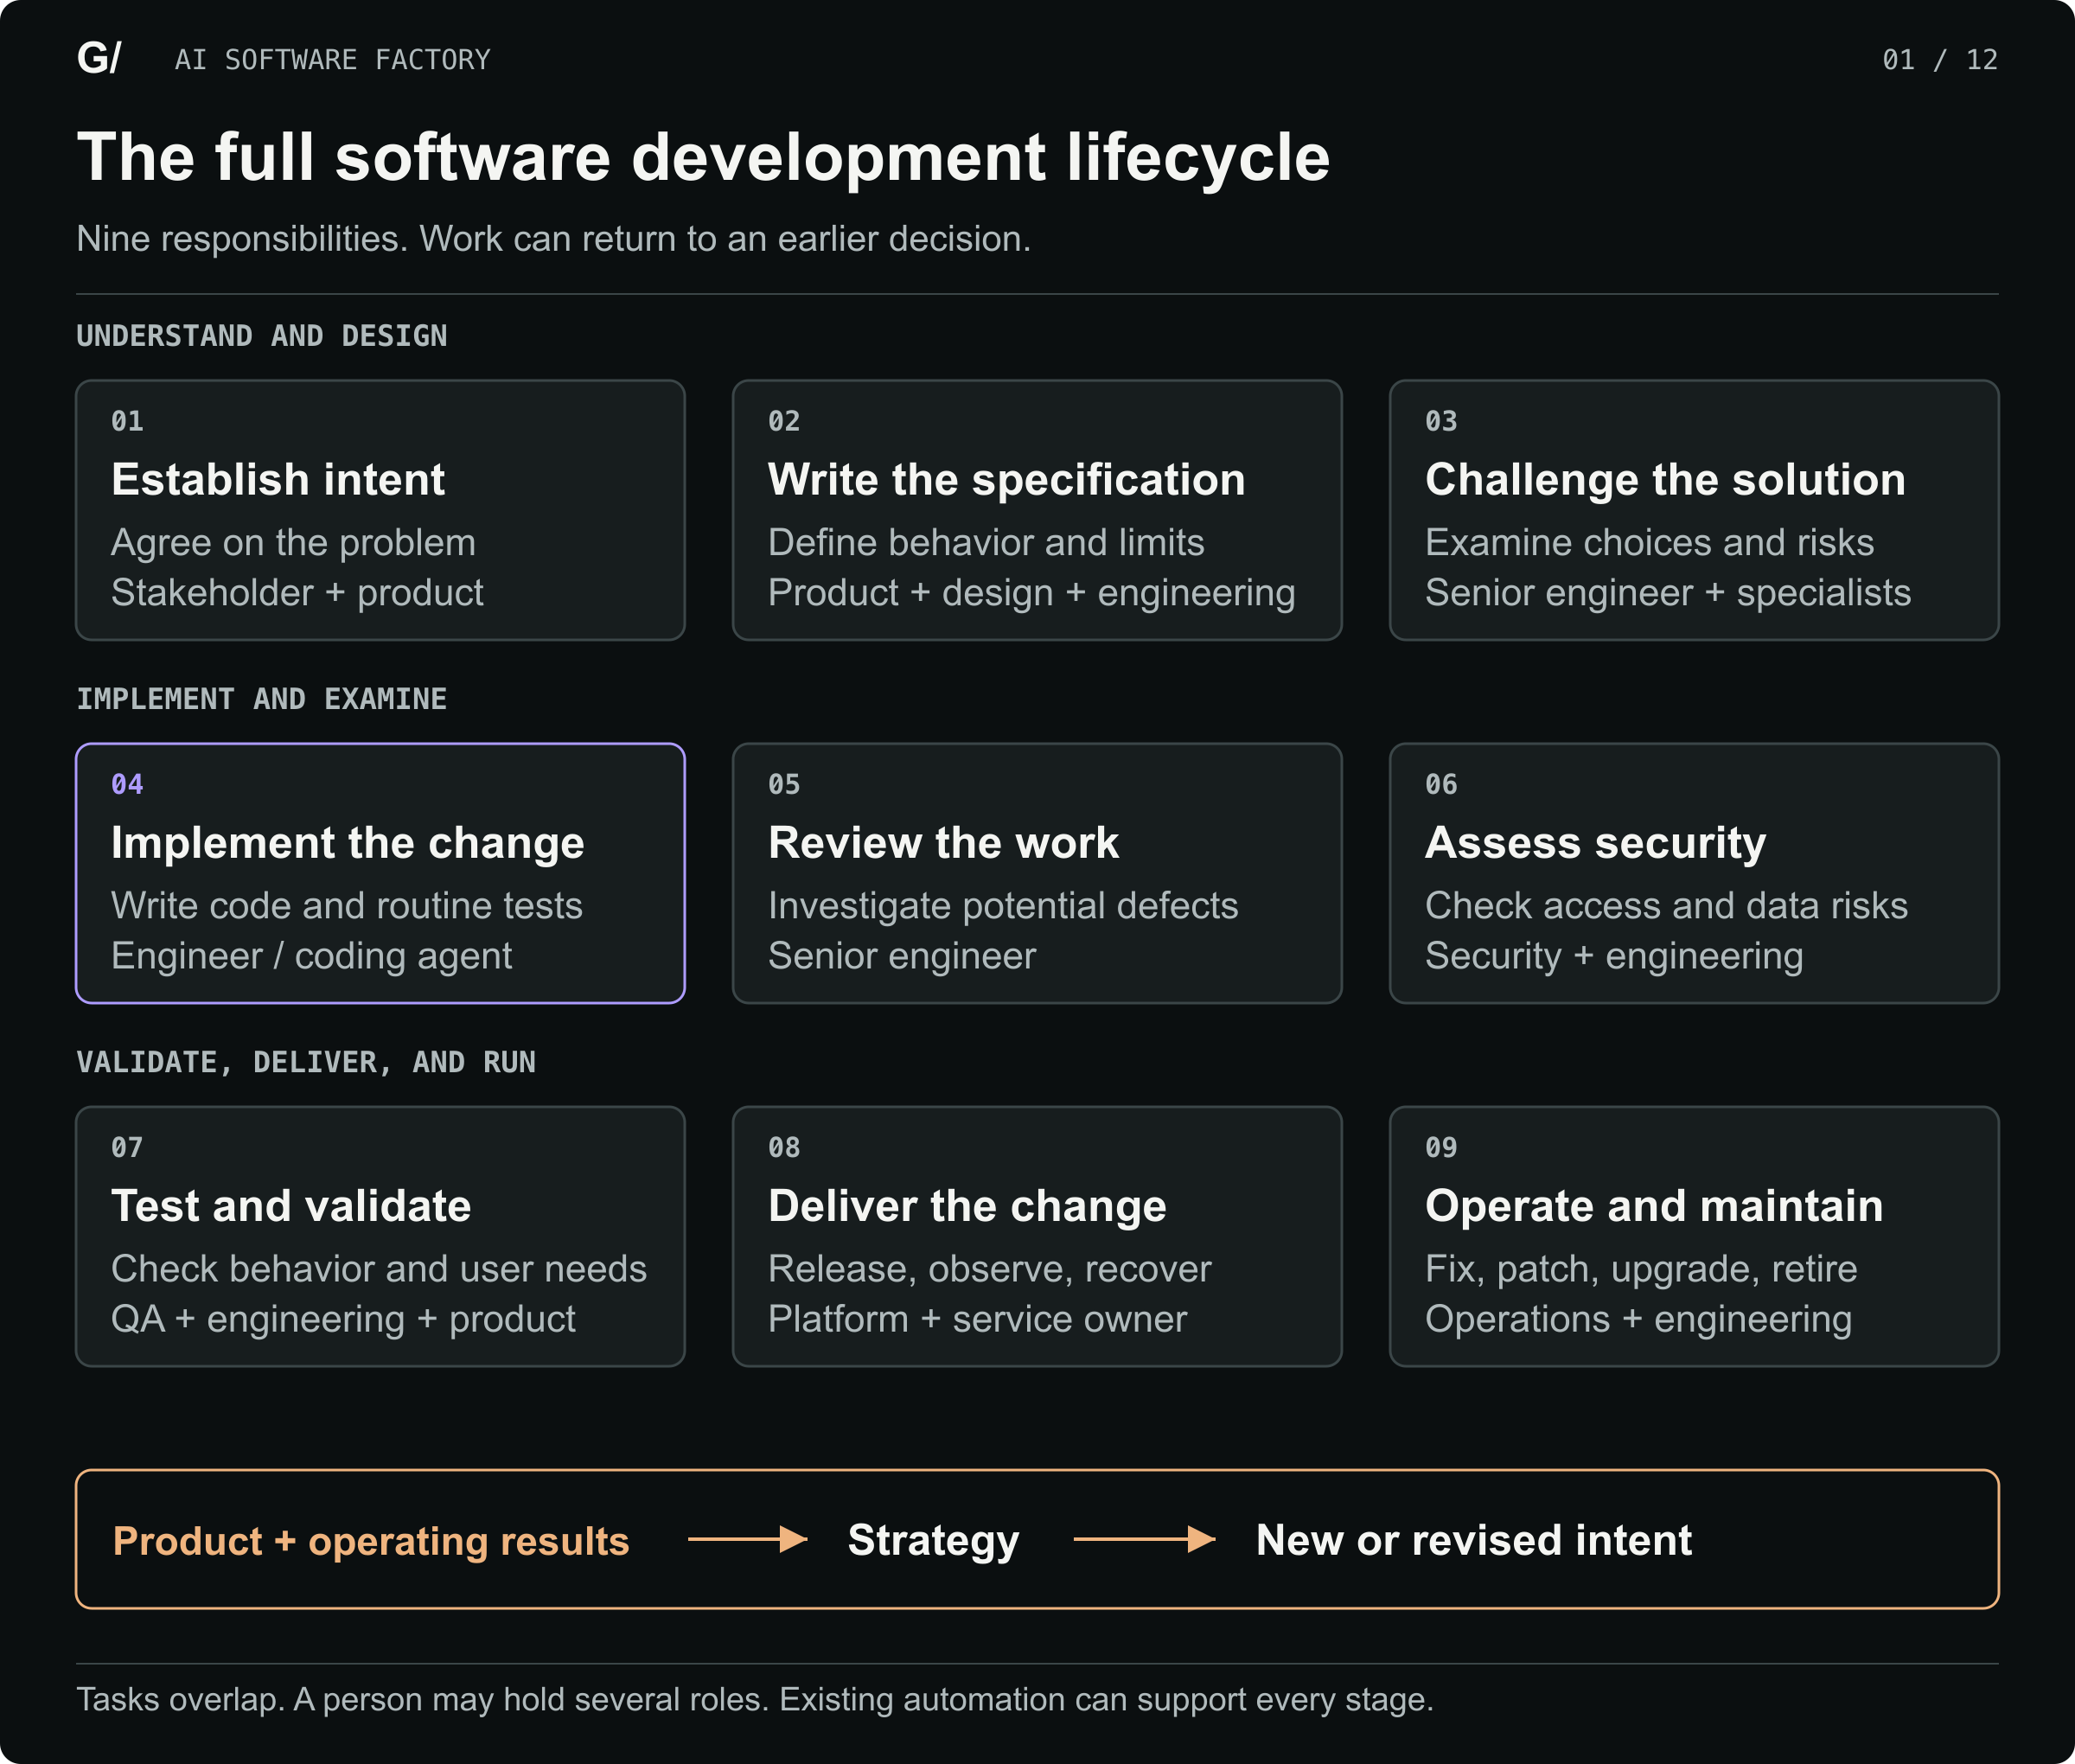Select the AI SOFTWARE FACTORY header label

click(332, 60)
